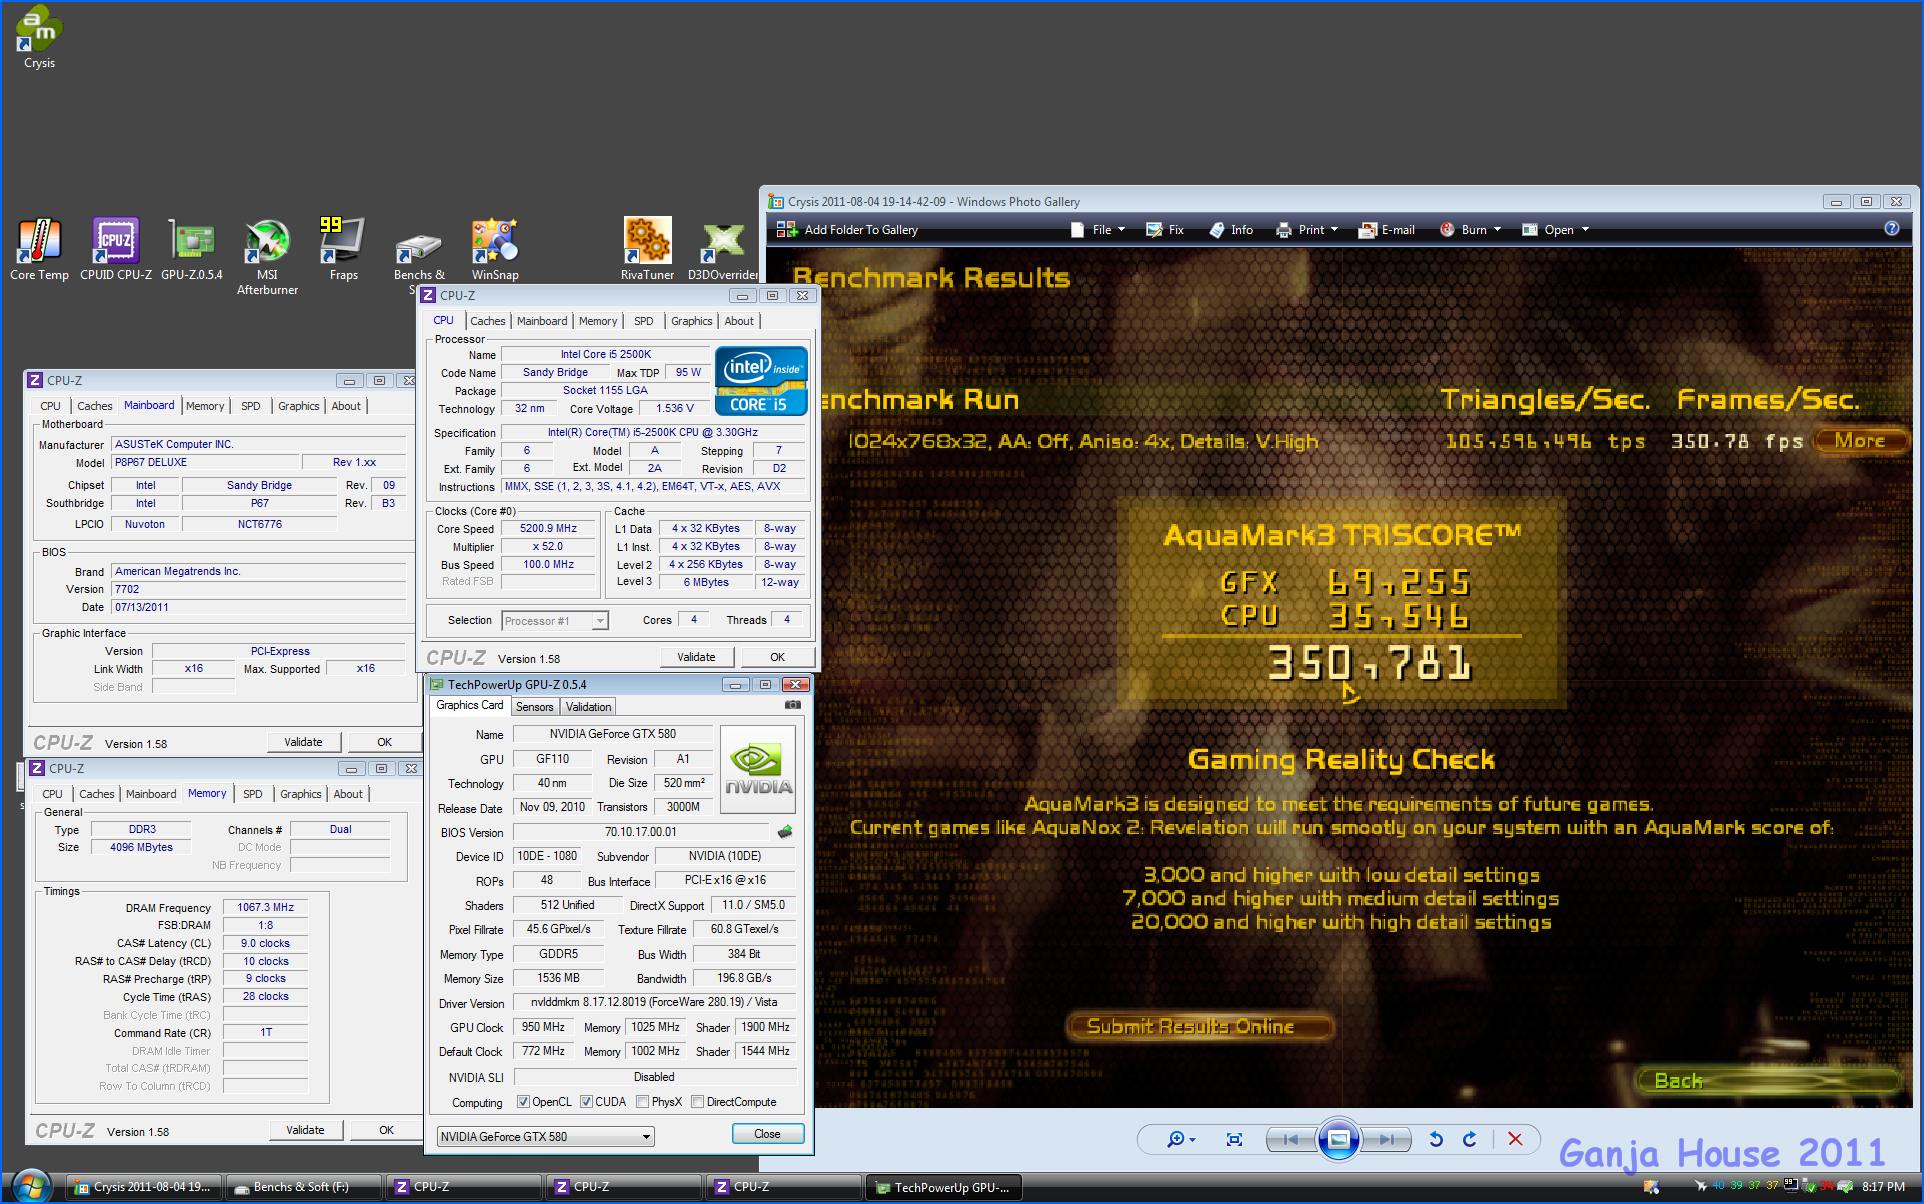Click OK in the Memory CPU-Z window
Image resolution: width=1924 pixels, height=1204 pixels.
point(386,1130)
